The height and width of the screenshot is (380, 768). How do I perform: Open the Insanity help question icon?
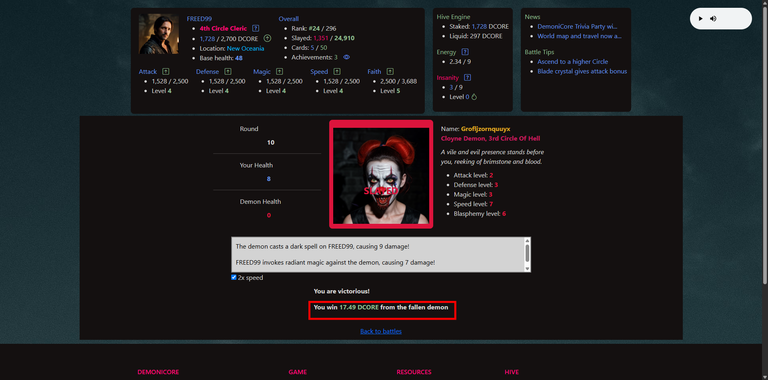[468, 77]
